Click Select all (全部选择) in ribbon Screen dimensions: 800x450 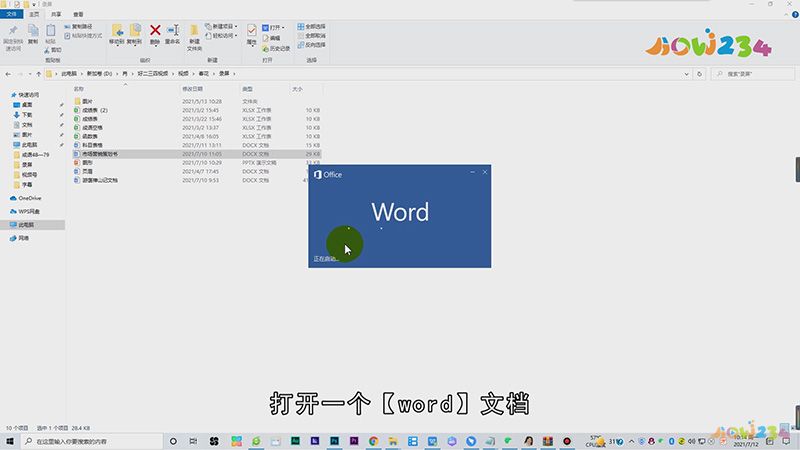pos(311,26)
